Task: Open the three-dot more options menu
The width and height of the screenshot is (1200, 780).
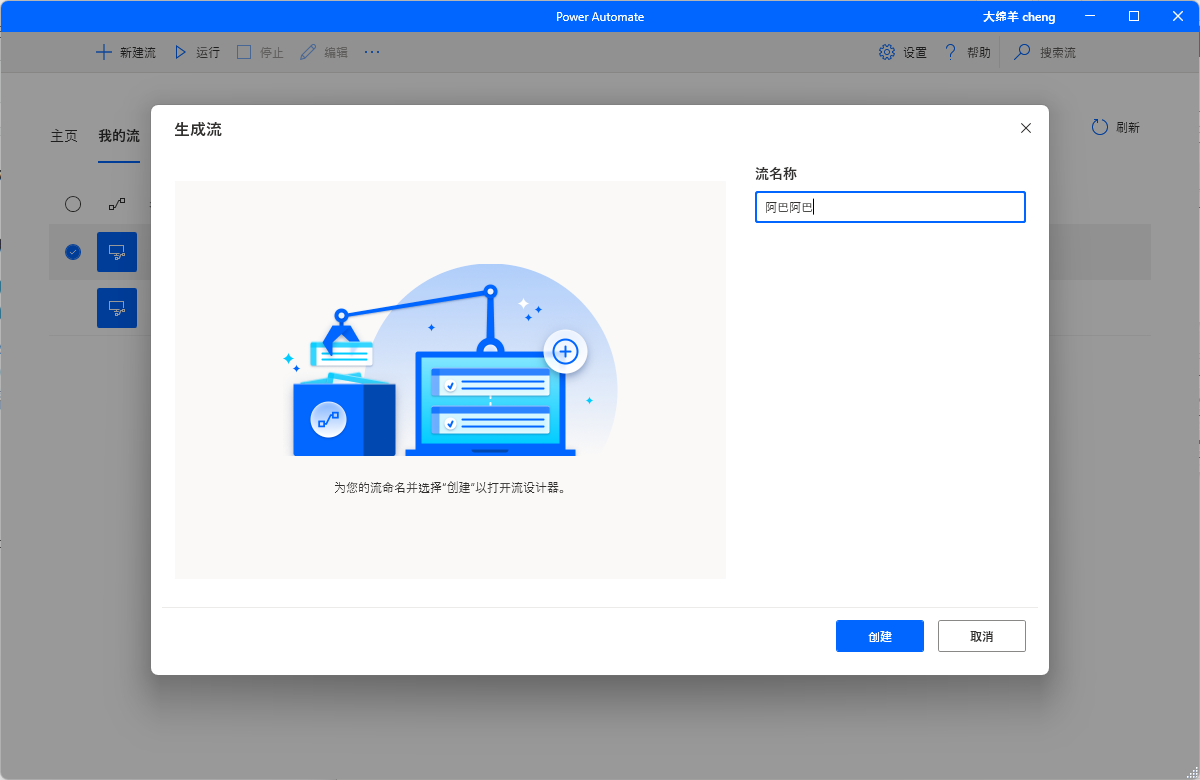Action: tap(372, 52)
